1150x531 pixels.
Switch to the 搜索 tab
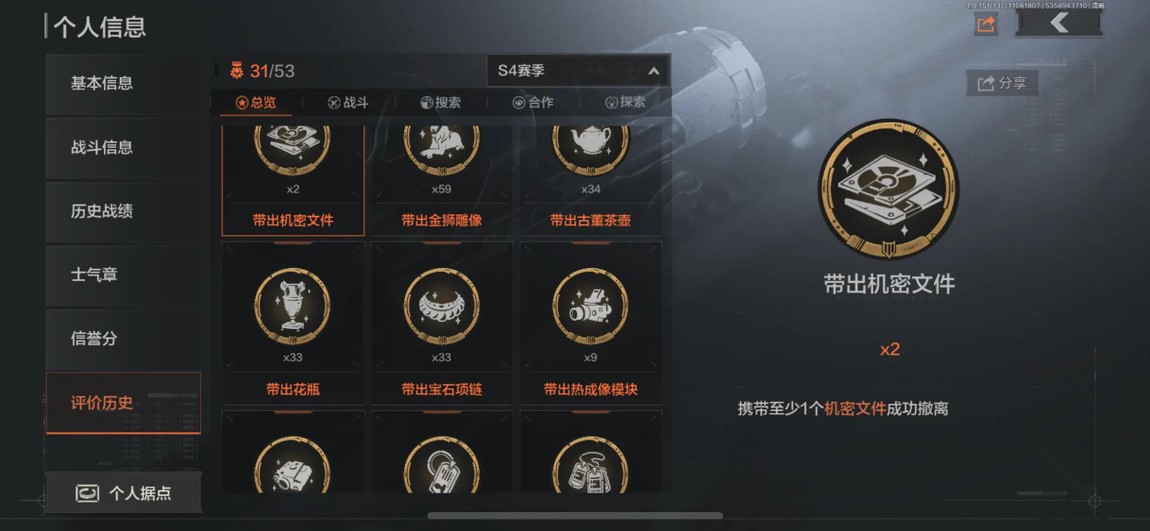441,103
